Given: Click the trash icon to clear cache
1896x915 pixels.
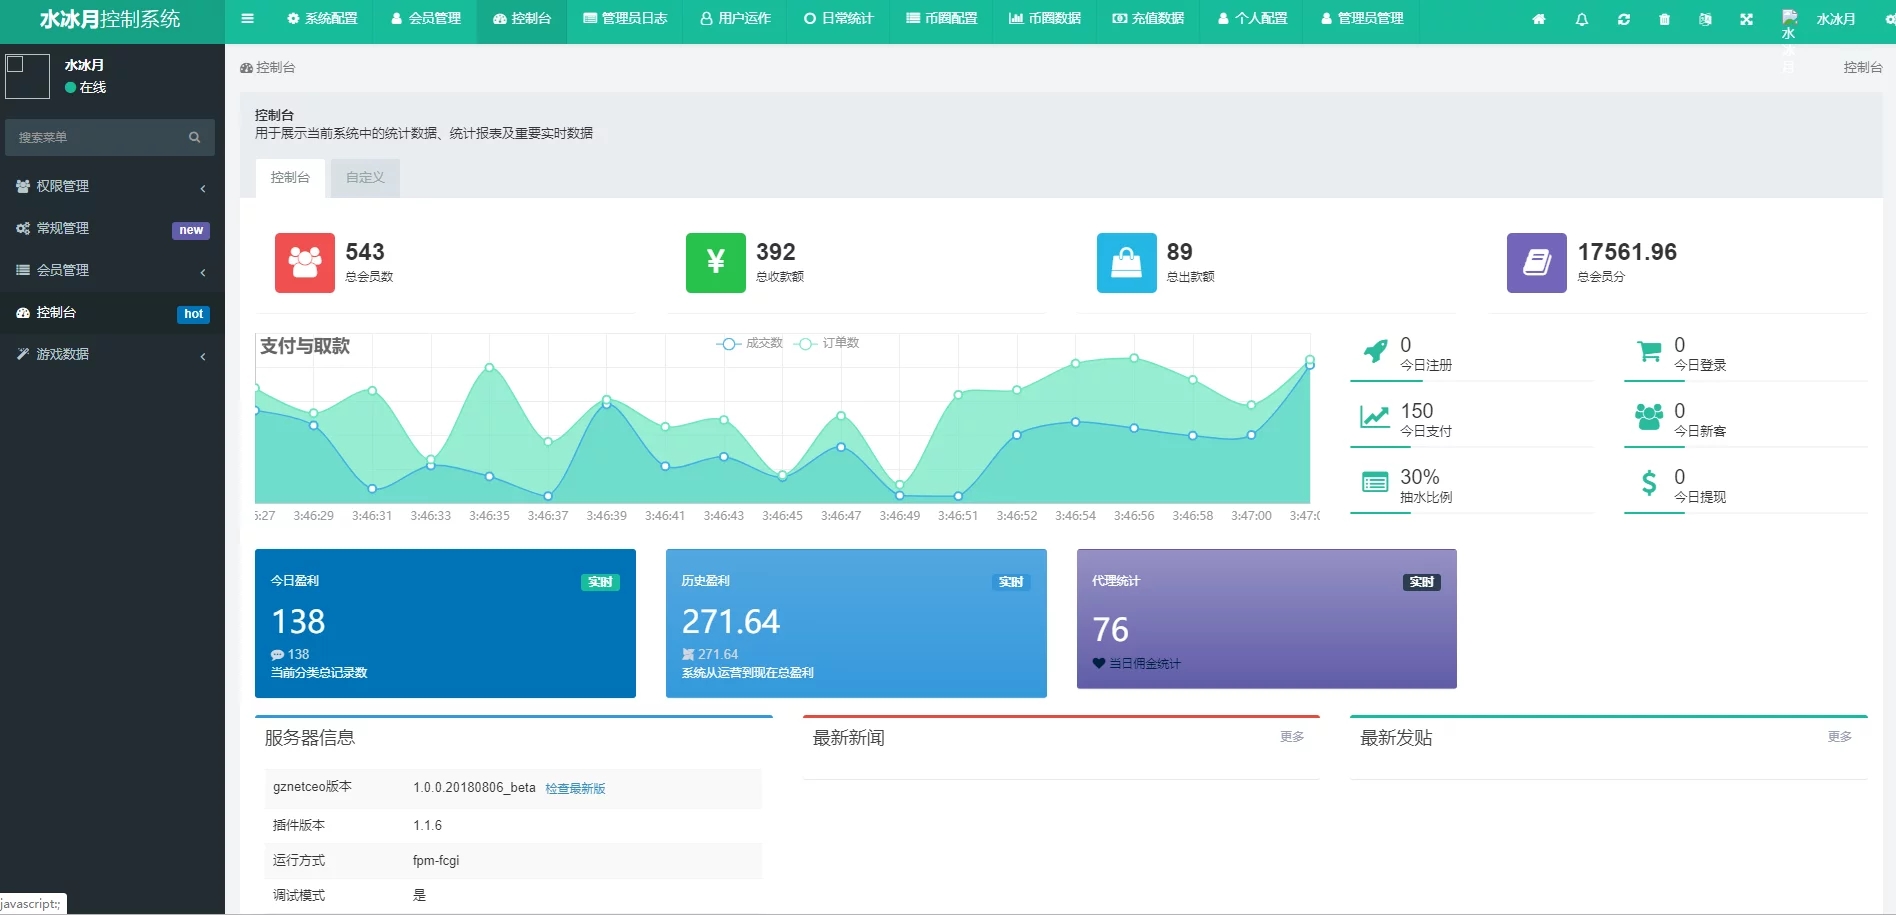Looking at the screenshot, I should 1664,19.
